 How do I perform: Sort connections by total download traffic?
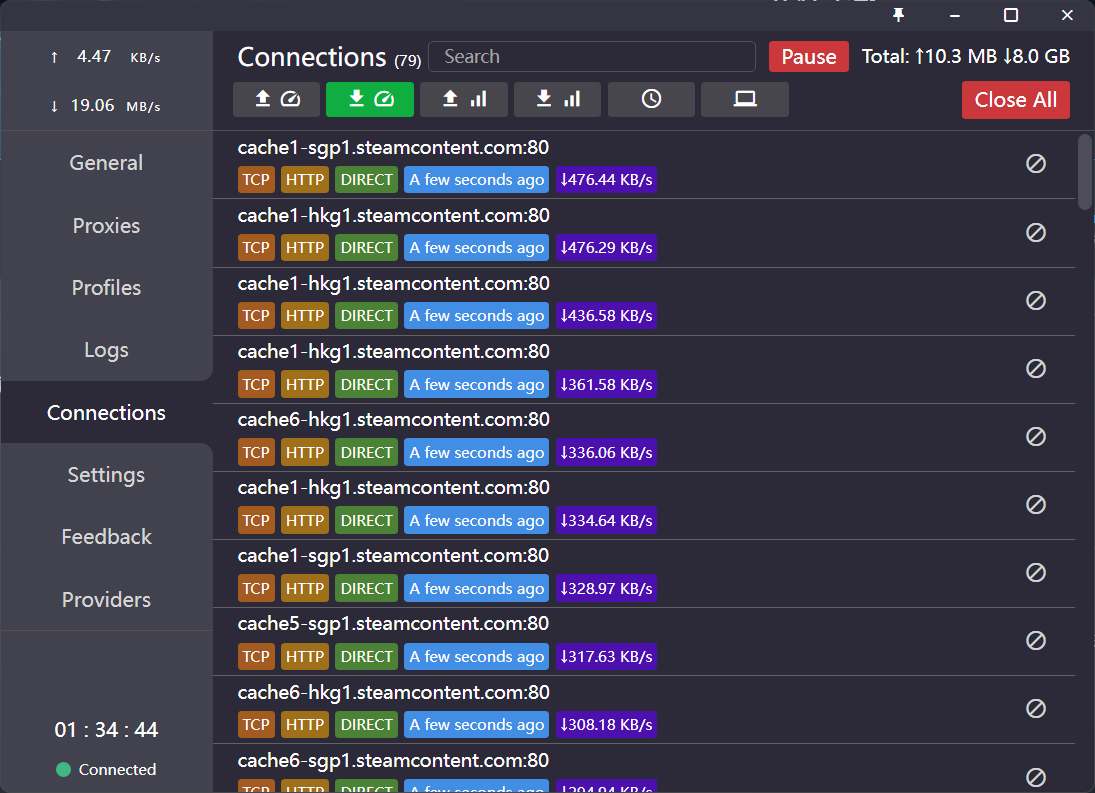point(557,99)
